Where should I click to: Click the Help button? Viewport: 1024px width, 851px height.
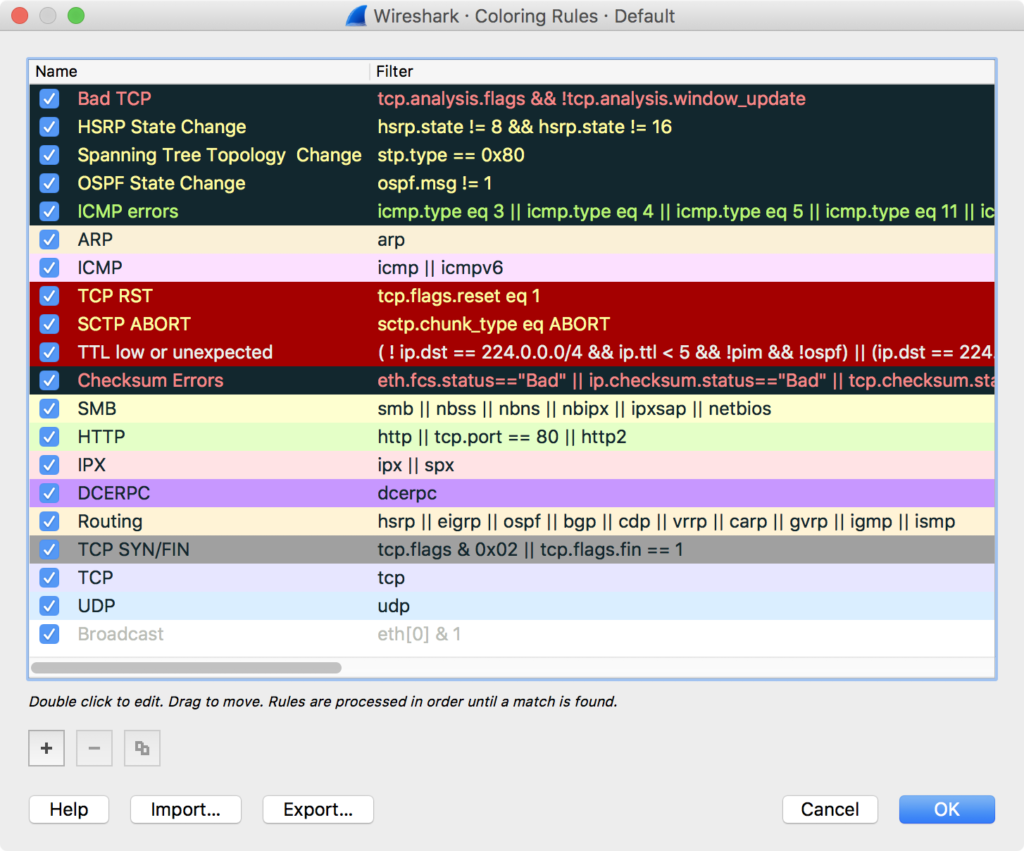[69, 809]
